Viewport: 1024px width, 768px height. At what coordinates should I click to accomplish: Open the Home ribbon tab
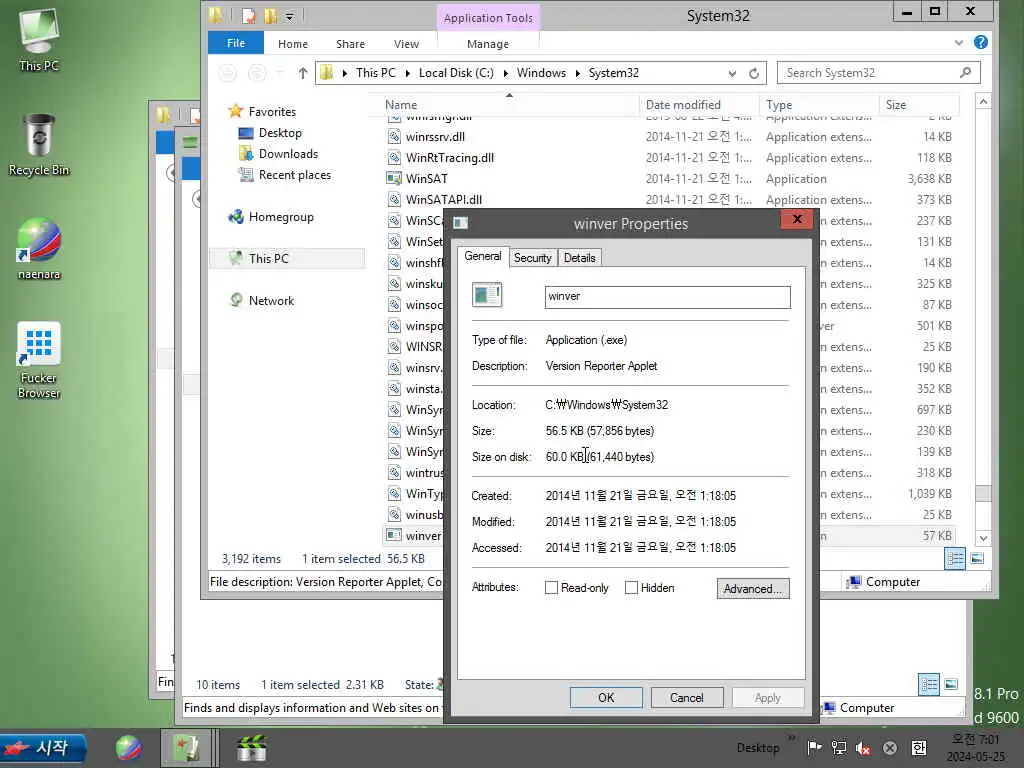pos(293,44)
